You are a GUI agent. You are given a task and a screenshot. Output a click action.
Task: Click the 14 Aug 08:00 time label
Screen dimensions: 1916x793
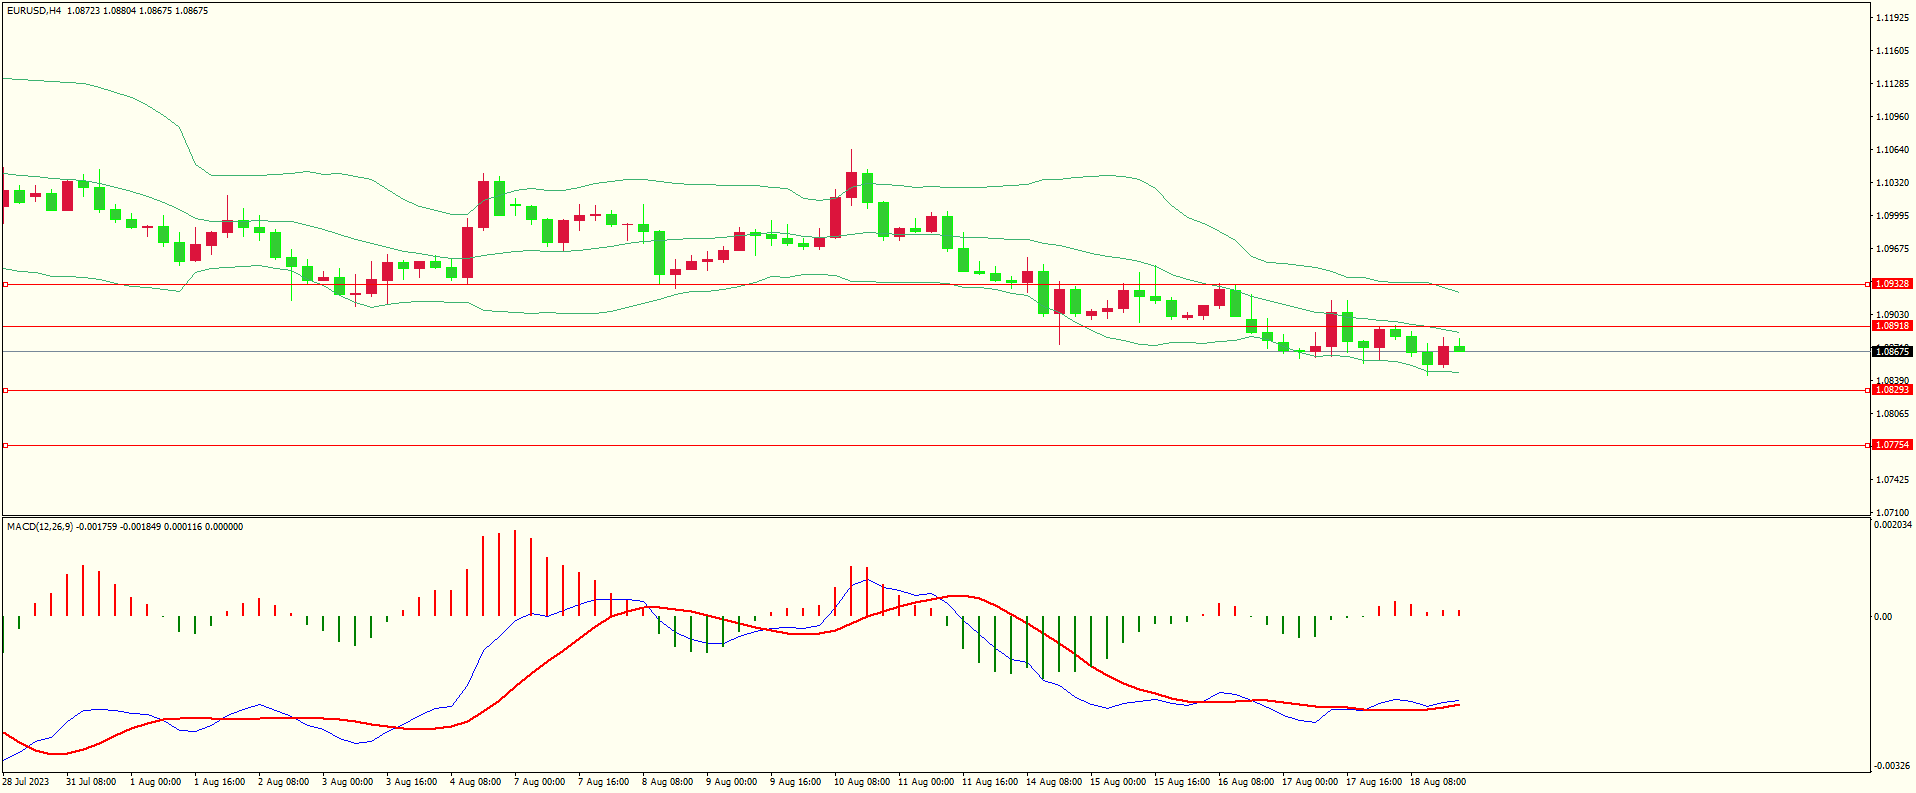pos(1053,782)
